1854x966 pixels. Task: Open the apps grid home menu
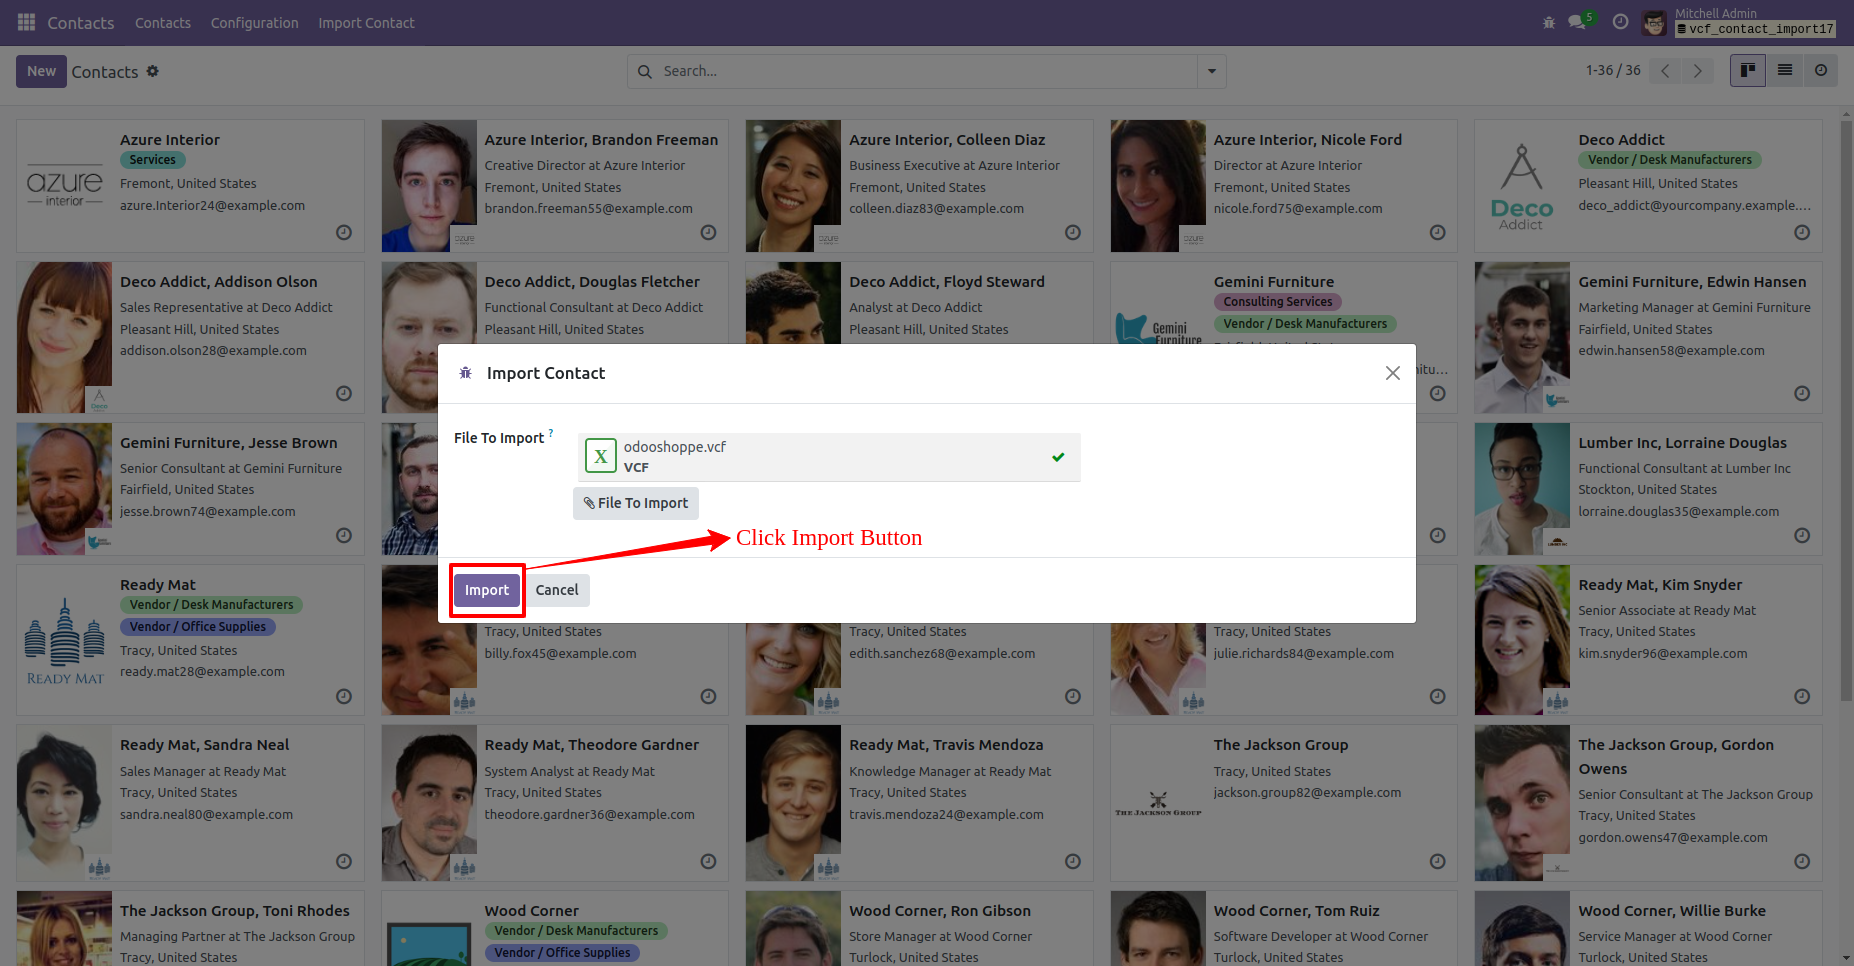(x=27, y=22)
